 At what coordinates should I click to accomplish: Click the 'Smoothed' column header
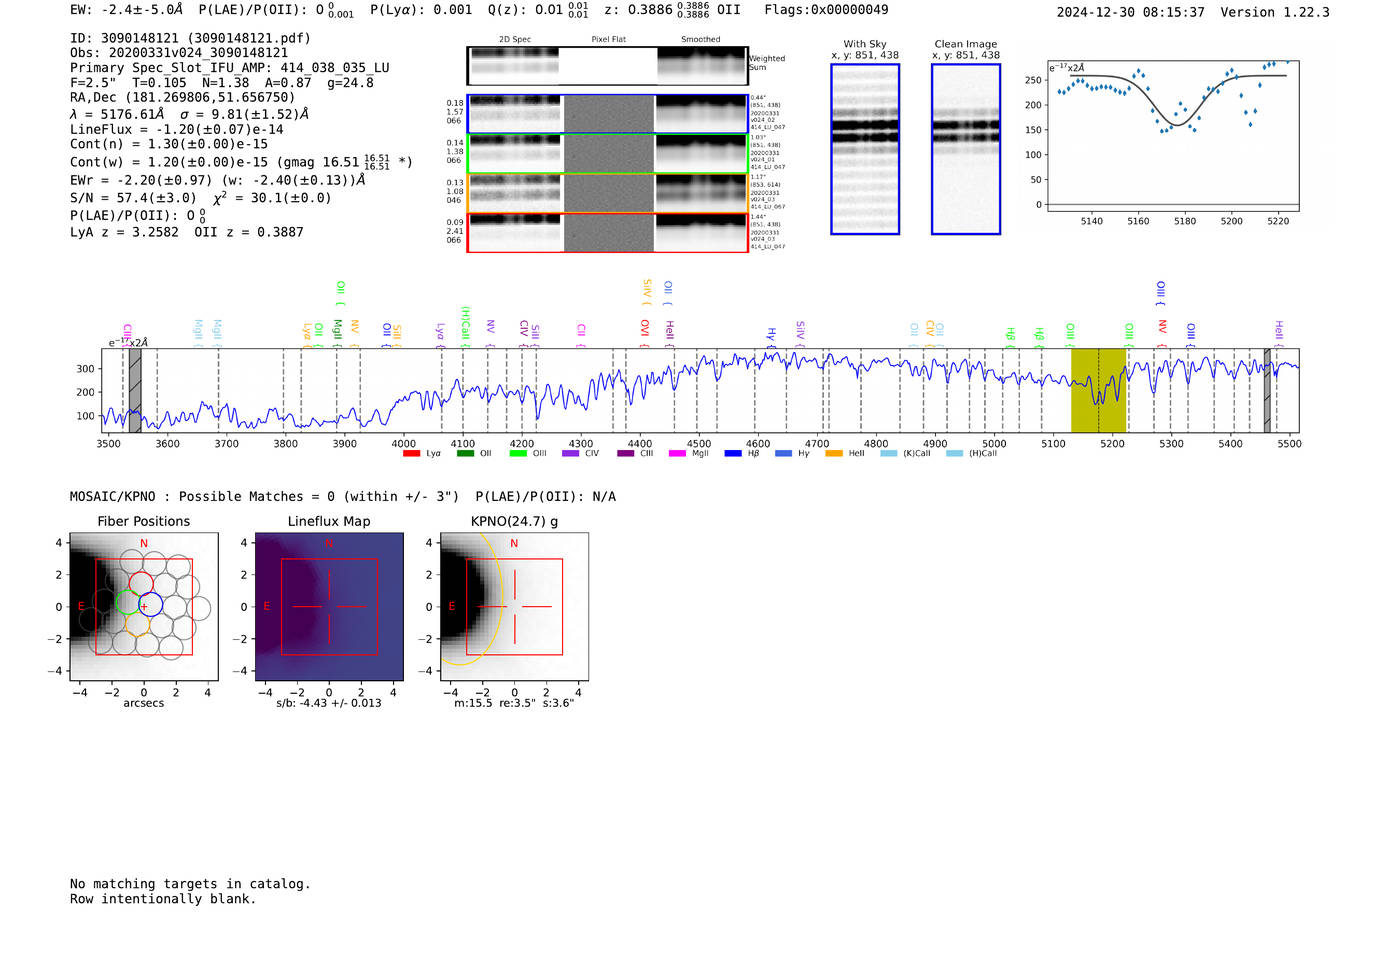coord(700,40)
